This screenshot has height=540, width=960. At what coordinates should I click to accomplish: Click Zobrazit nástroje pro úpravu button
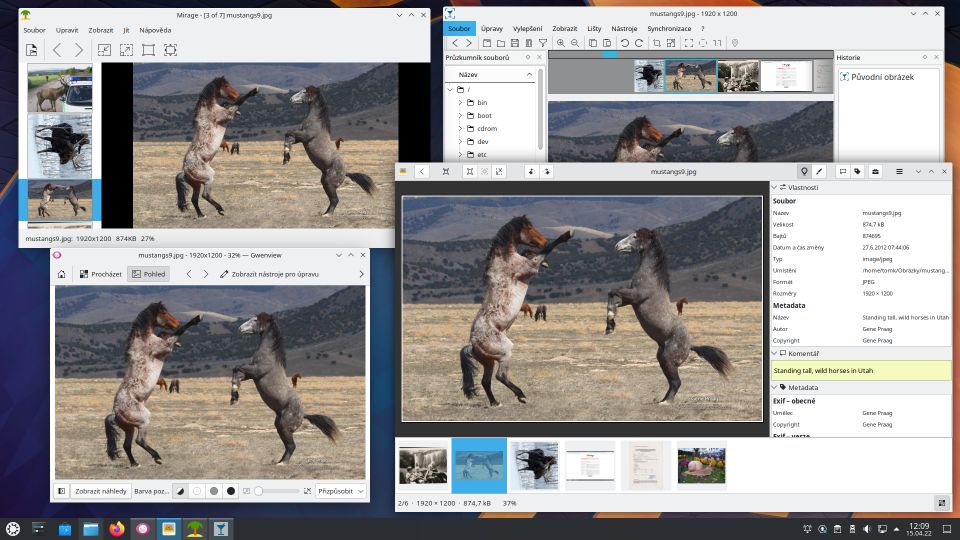(269, 274)
